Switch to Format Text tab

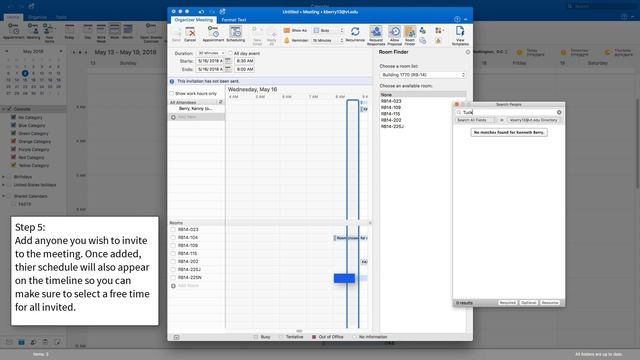234,20
